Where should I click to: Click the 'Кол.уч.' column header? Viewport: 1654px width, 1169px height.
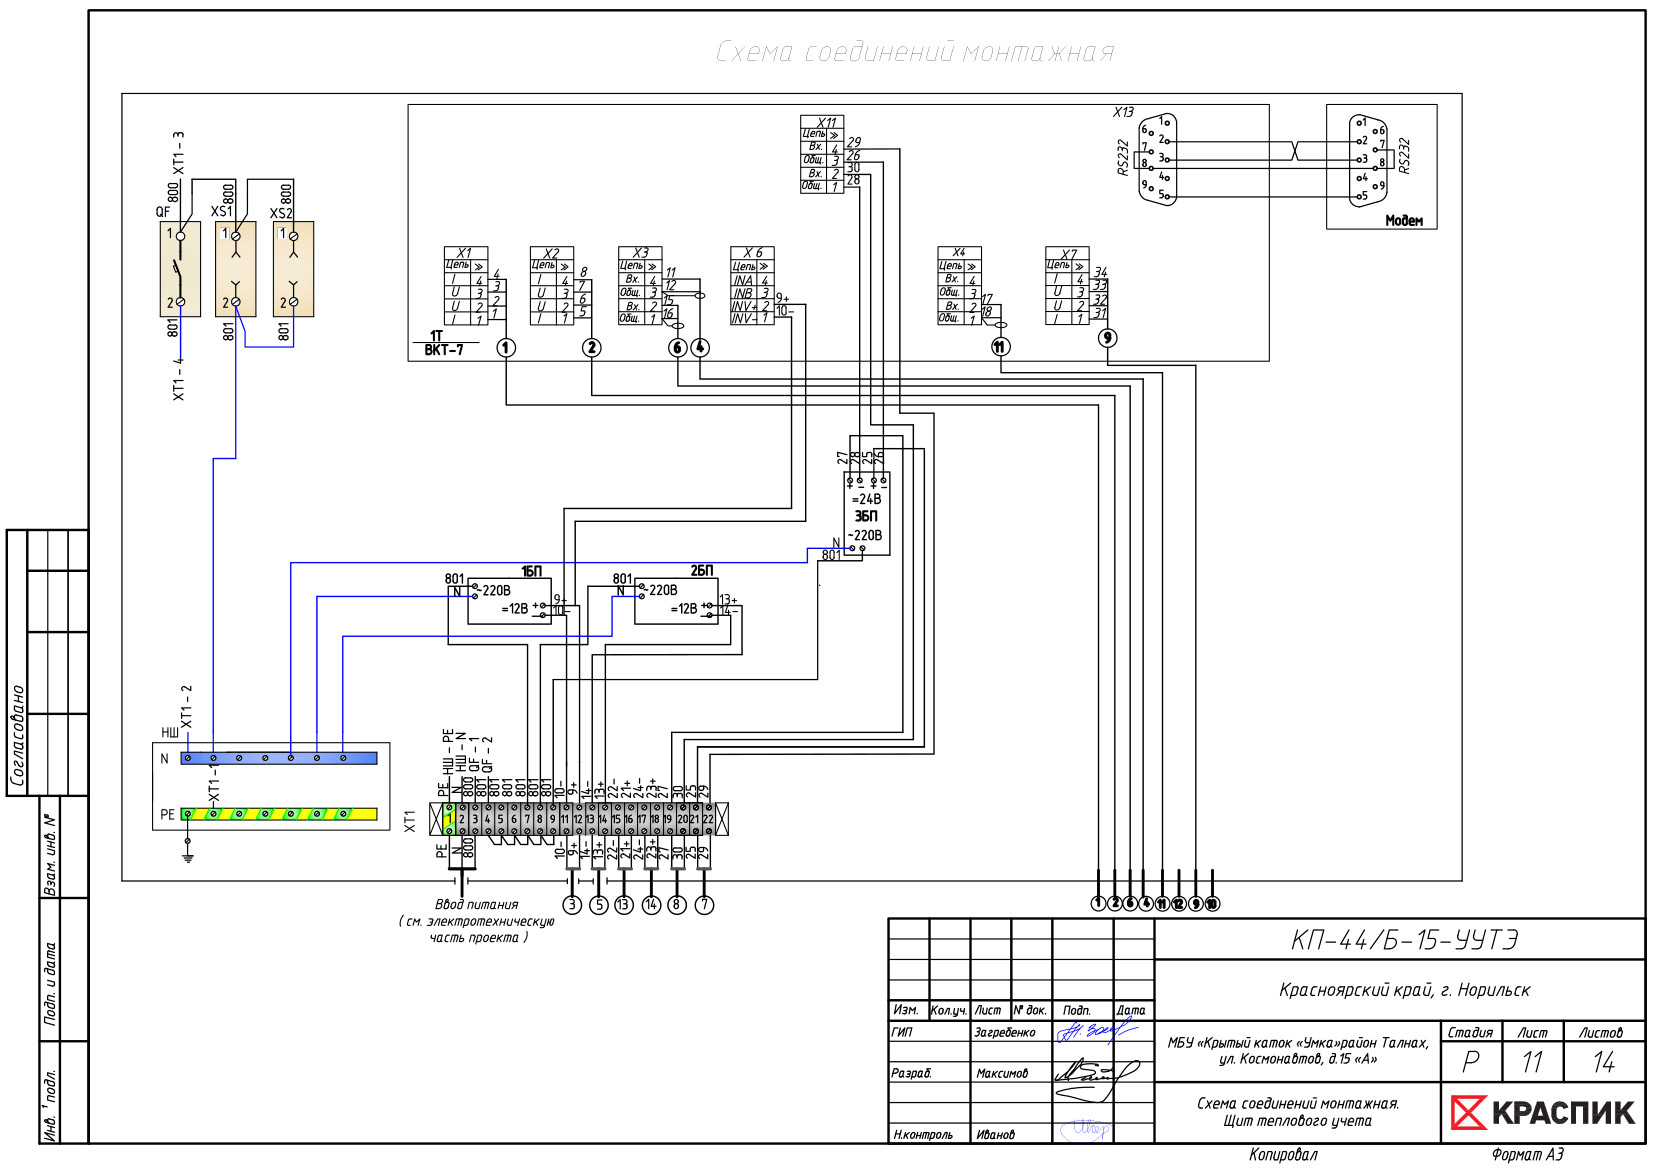[x=948, y=1010]
